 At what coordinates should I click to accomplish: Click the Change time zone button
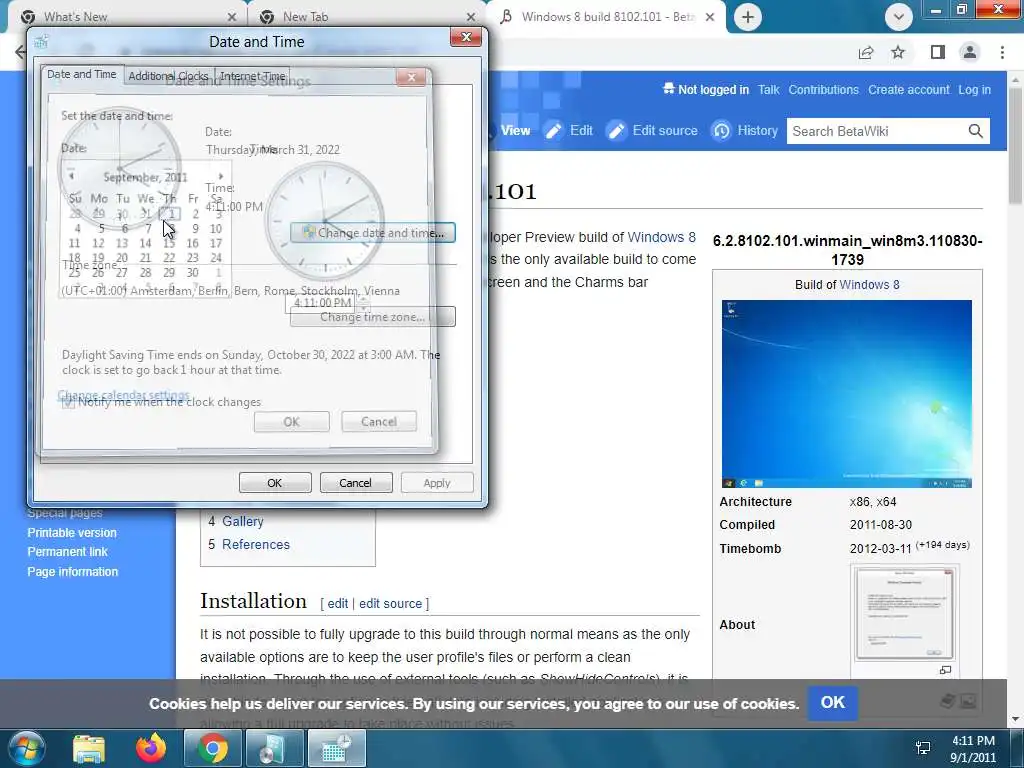tap(373, 317)
